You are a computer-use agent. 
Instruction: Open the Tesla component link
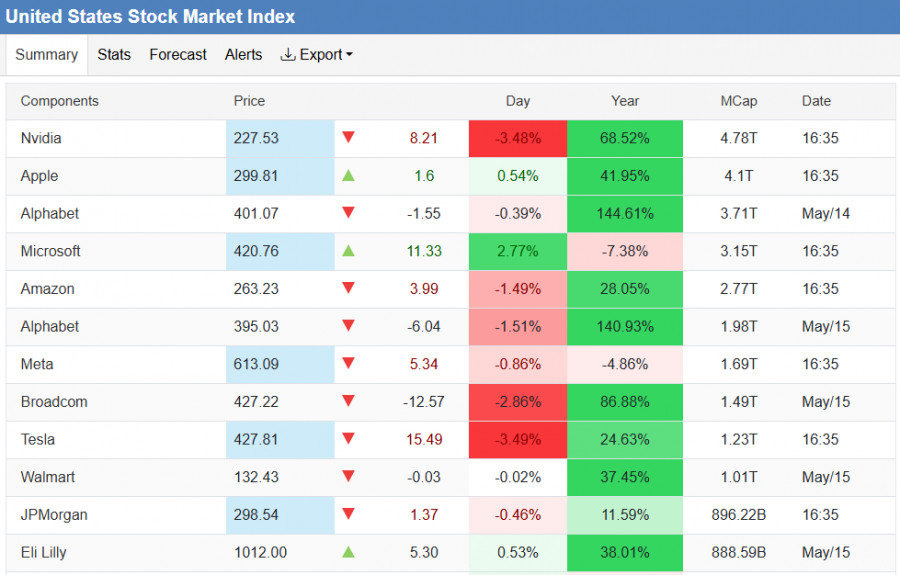click(x=38, y=440)
